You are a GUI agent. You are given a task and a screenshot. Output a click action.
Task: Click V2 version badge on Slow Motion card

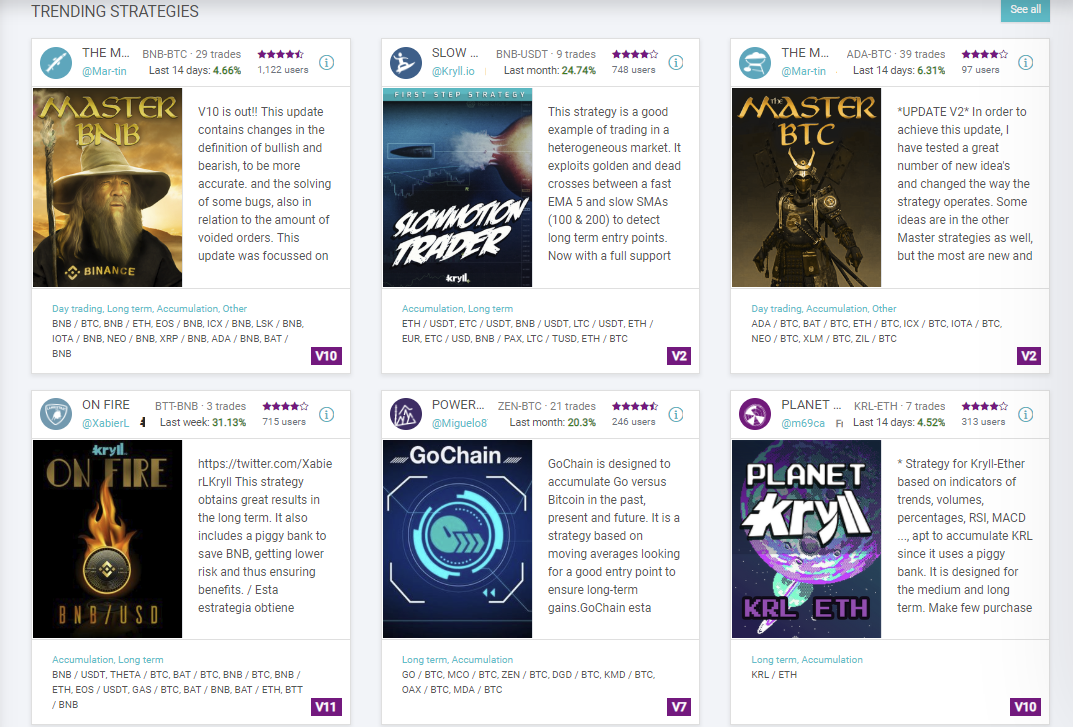point(679,356)
